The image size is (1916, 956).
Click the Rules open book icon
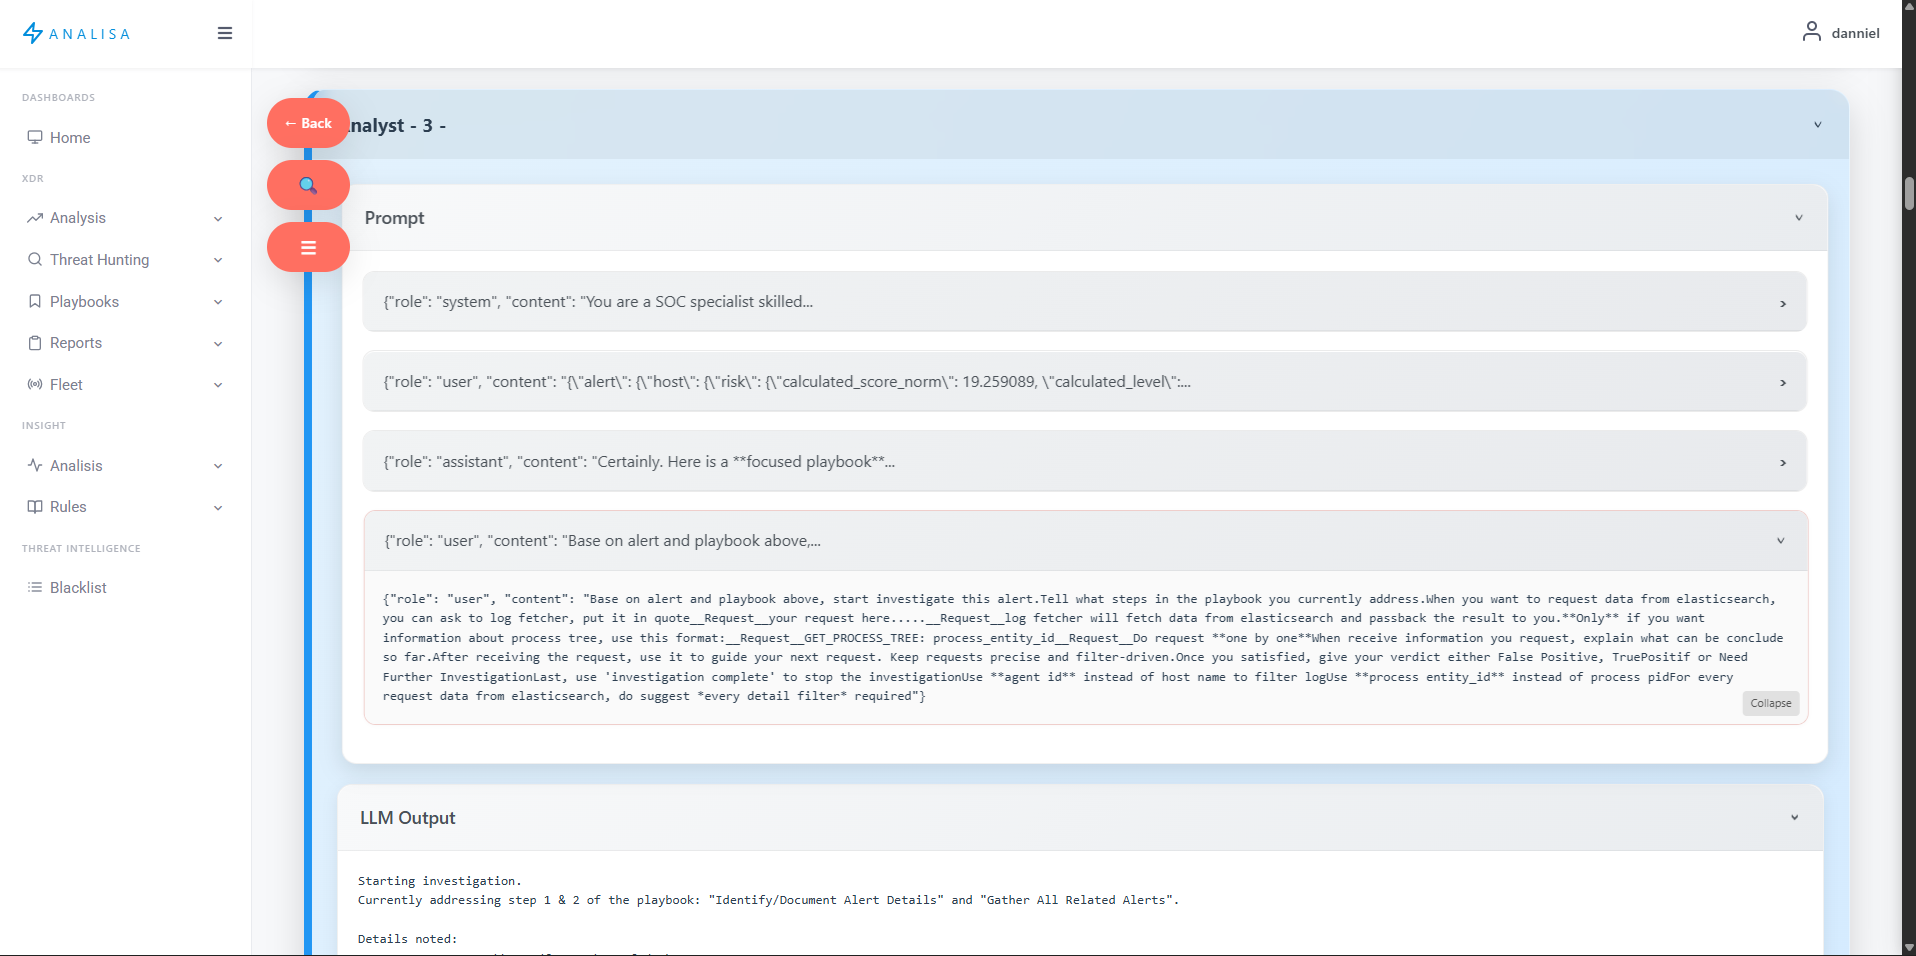tap(35, 507)
